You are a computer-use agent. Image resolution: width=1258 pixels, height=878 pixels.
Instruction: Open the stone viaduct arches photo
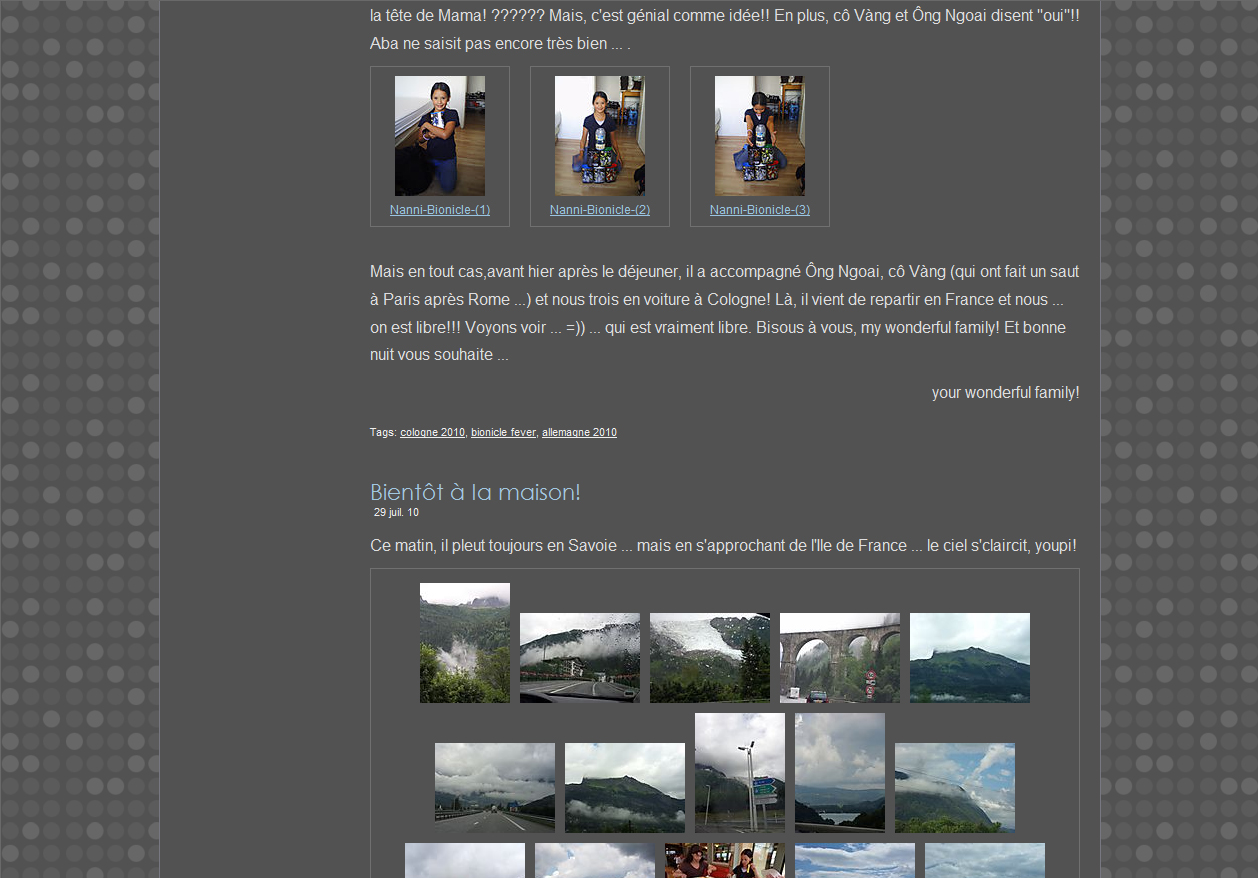pyautogui.click(x=840, y=658)
